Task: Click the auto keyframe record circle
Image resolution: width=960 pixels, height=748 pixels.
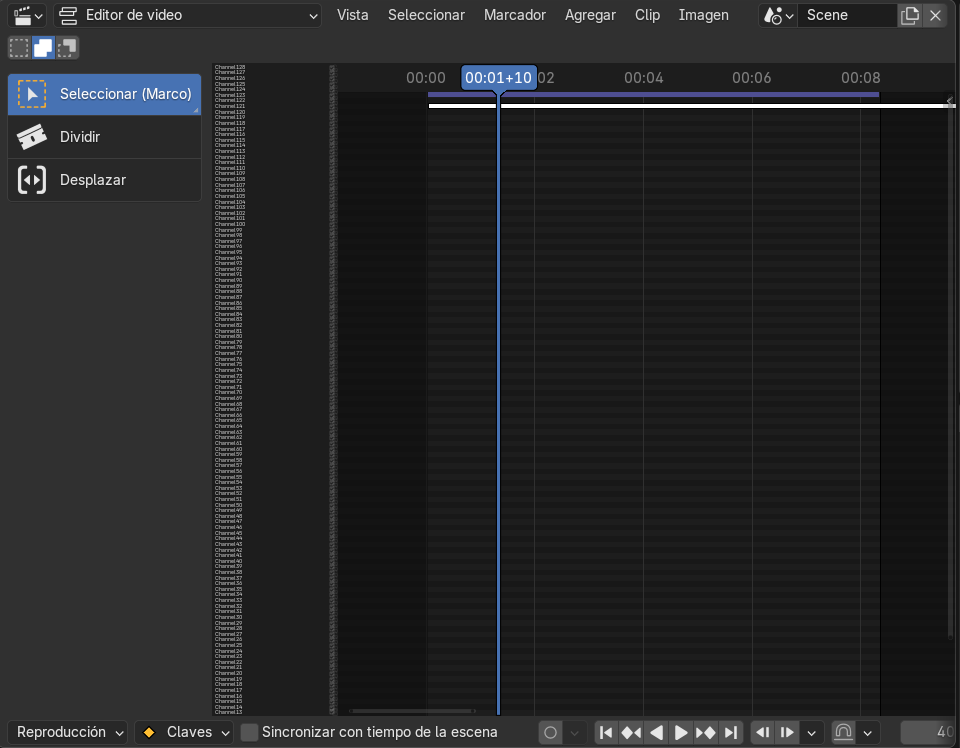Action: (550, 732)
